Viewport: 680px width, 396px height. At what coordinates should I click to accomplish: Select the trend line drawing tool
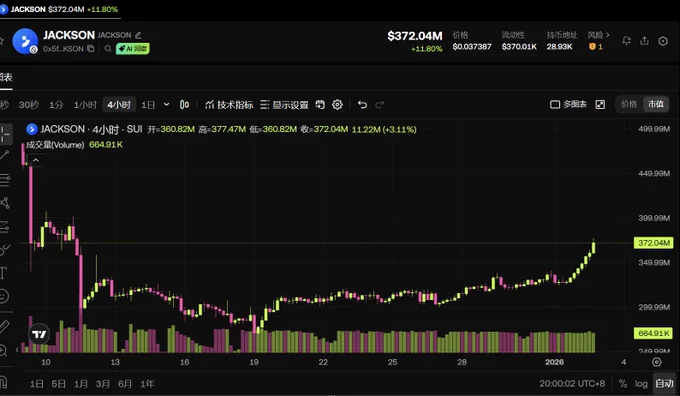4,155
